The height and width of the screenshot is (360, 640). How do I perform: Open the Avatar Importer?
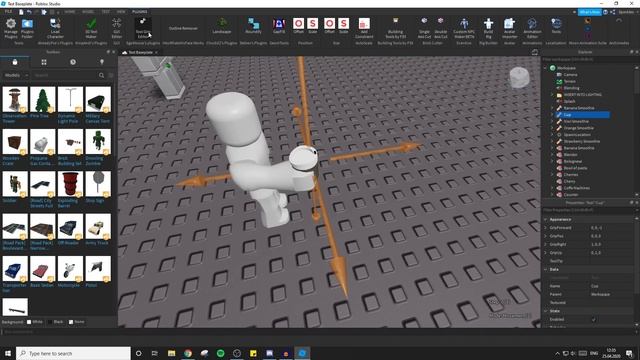click(509, 28)
